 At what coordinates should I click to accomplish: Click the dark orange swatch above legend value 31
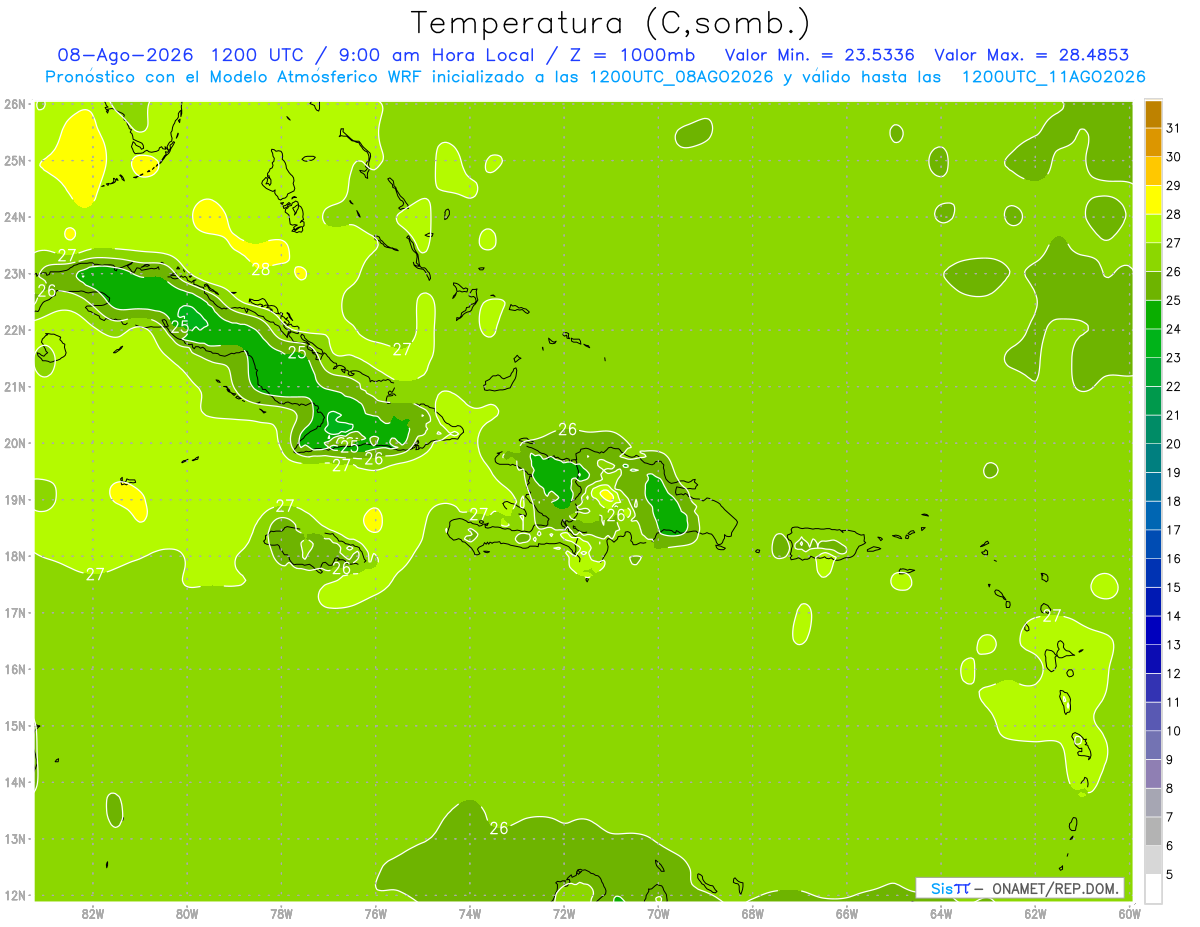[1153, 114]
